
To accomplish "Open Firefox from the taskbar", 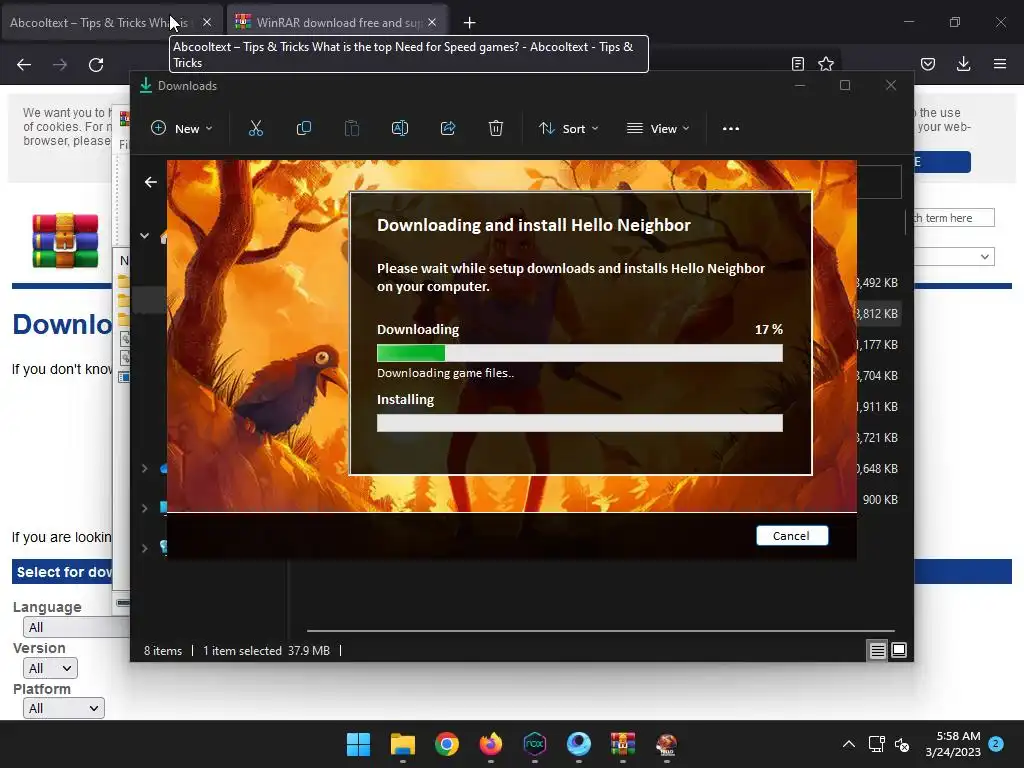I will (490, 744).
